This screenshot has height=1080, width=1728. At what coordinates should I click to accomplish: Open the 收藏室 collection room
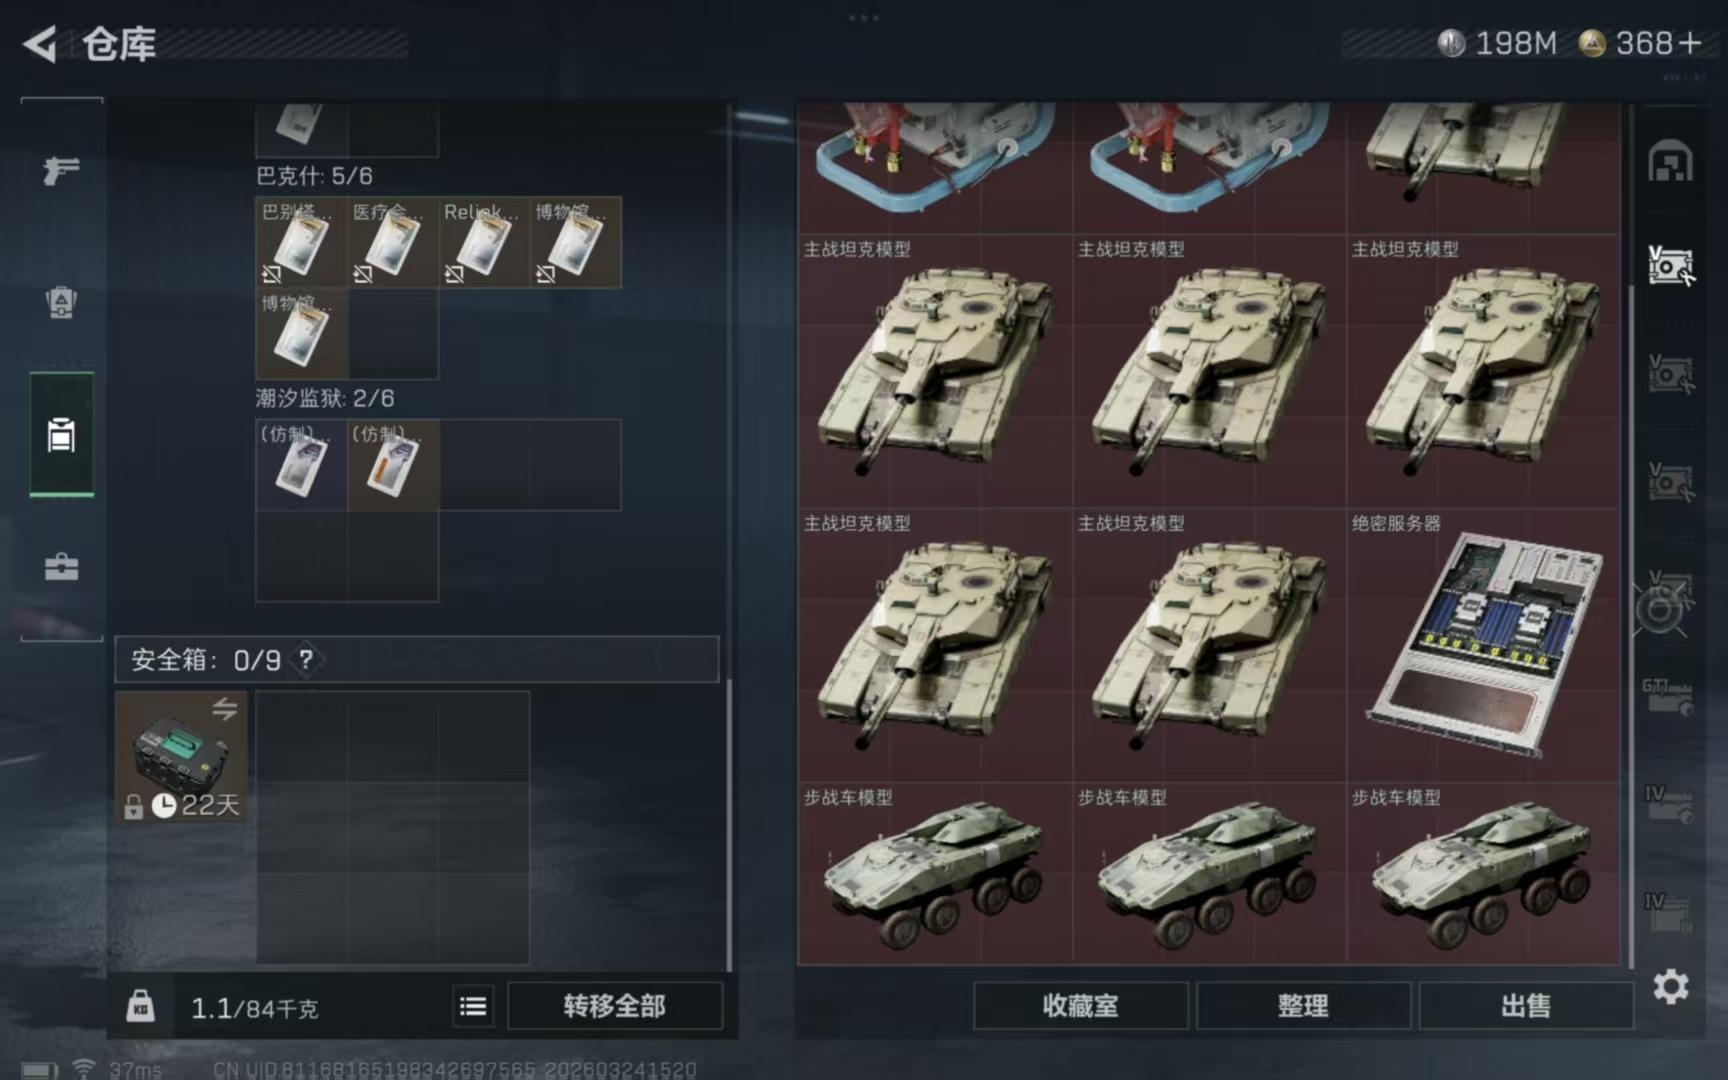tap(1080, 1006)
